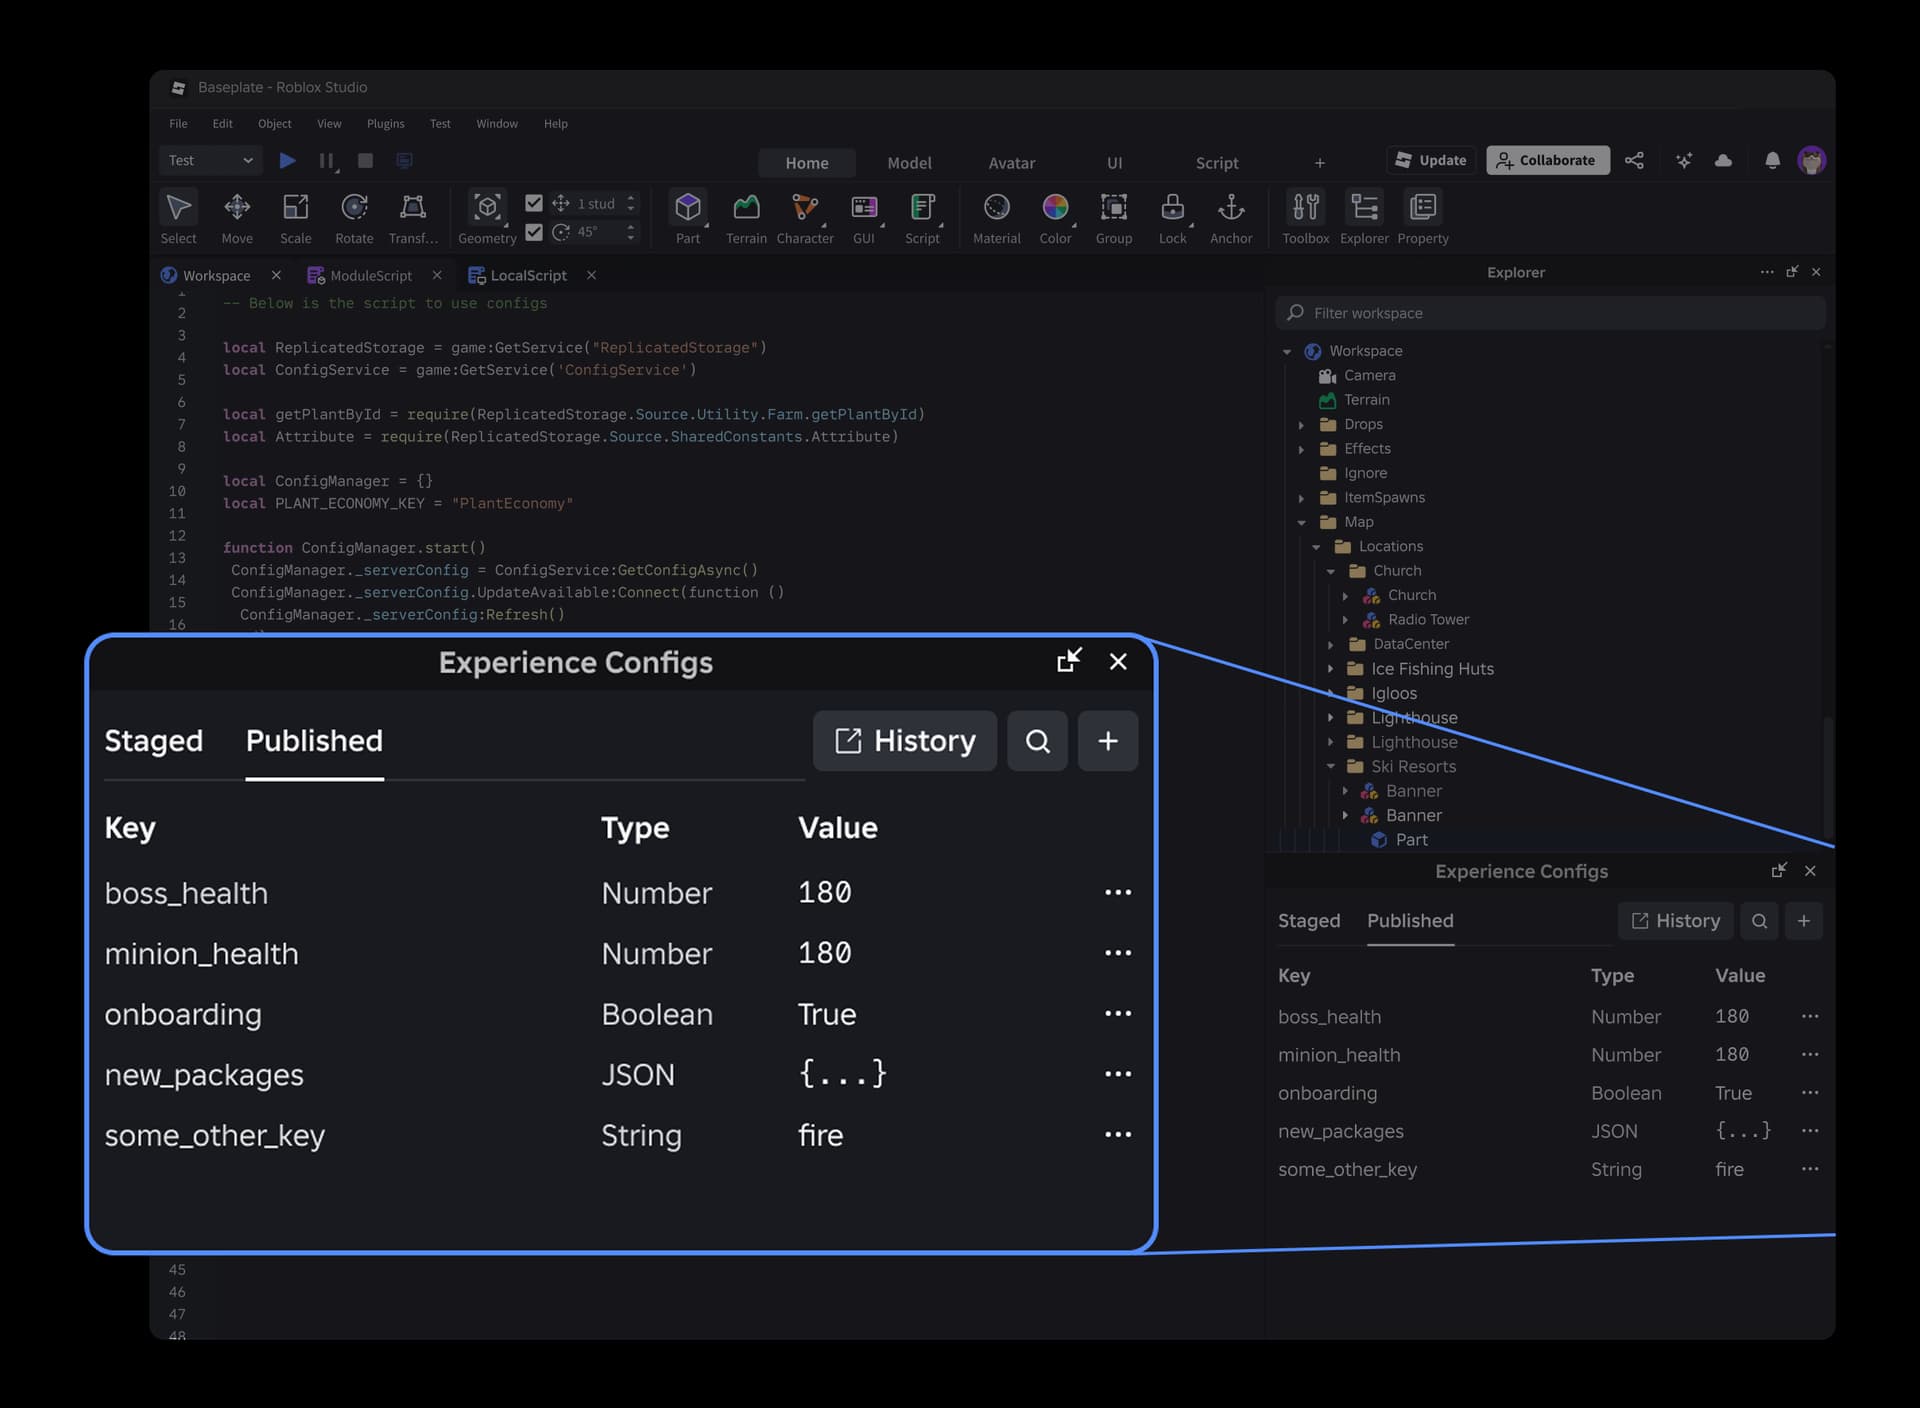Toggle the 45 degree rotation snap checkbox
Image resolution: width=1920 pixels, height=1408 pixels.
pyautogui.click(x=534, y=233)
